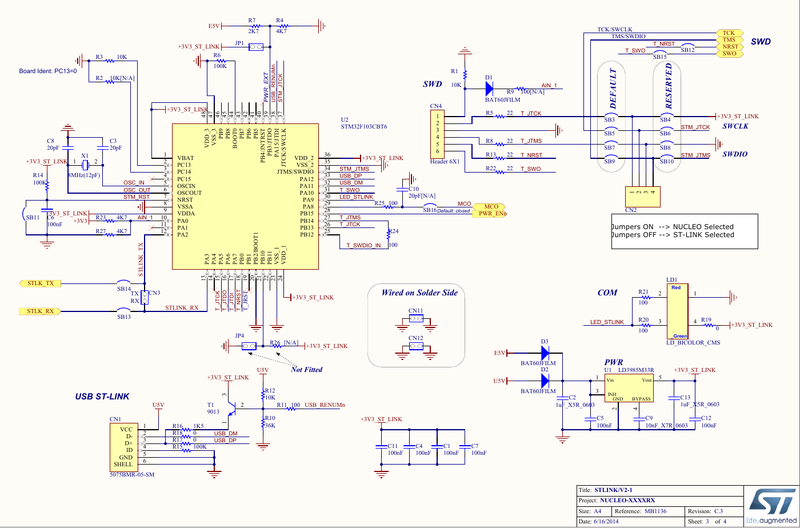Click the LD_BICOLOR_CMS label
The width and height of the screenshot is (800, 528).
[x=693, y=343]
